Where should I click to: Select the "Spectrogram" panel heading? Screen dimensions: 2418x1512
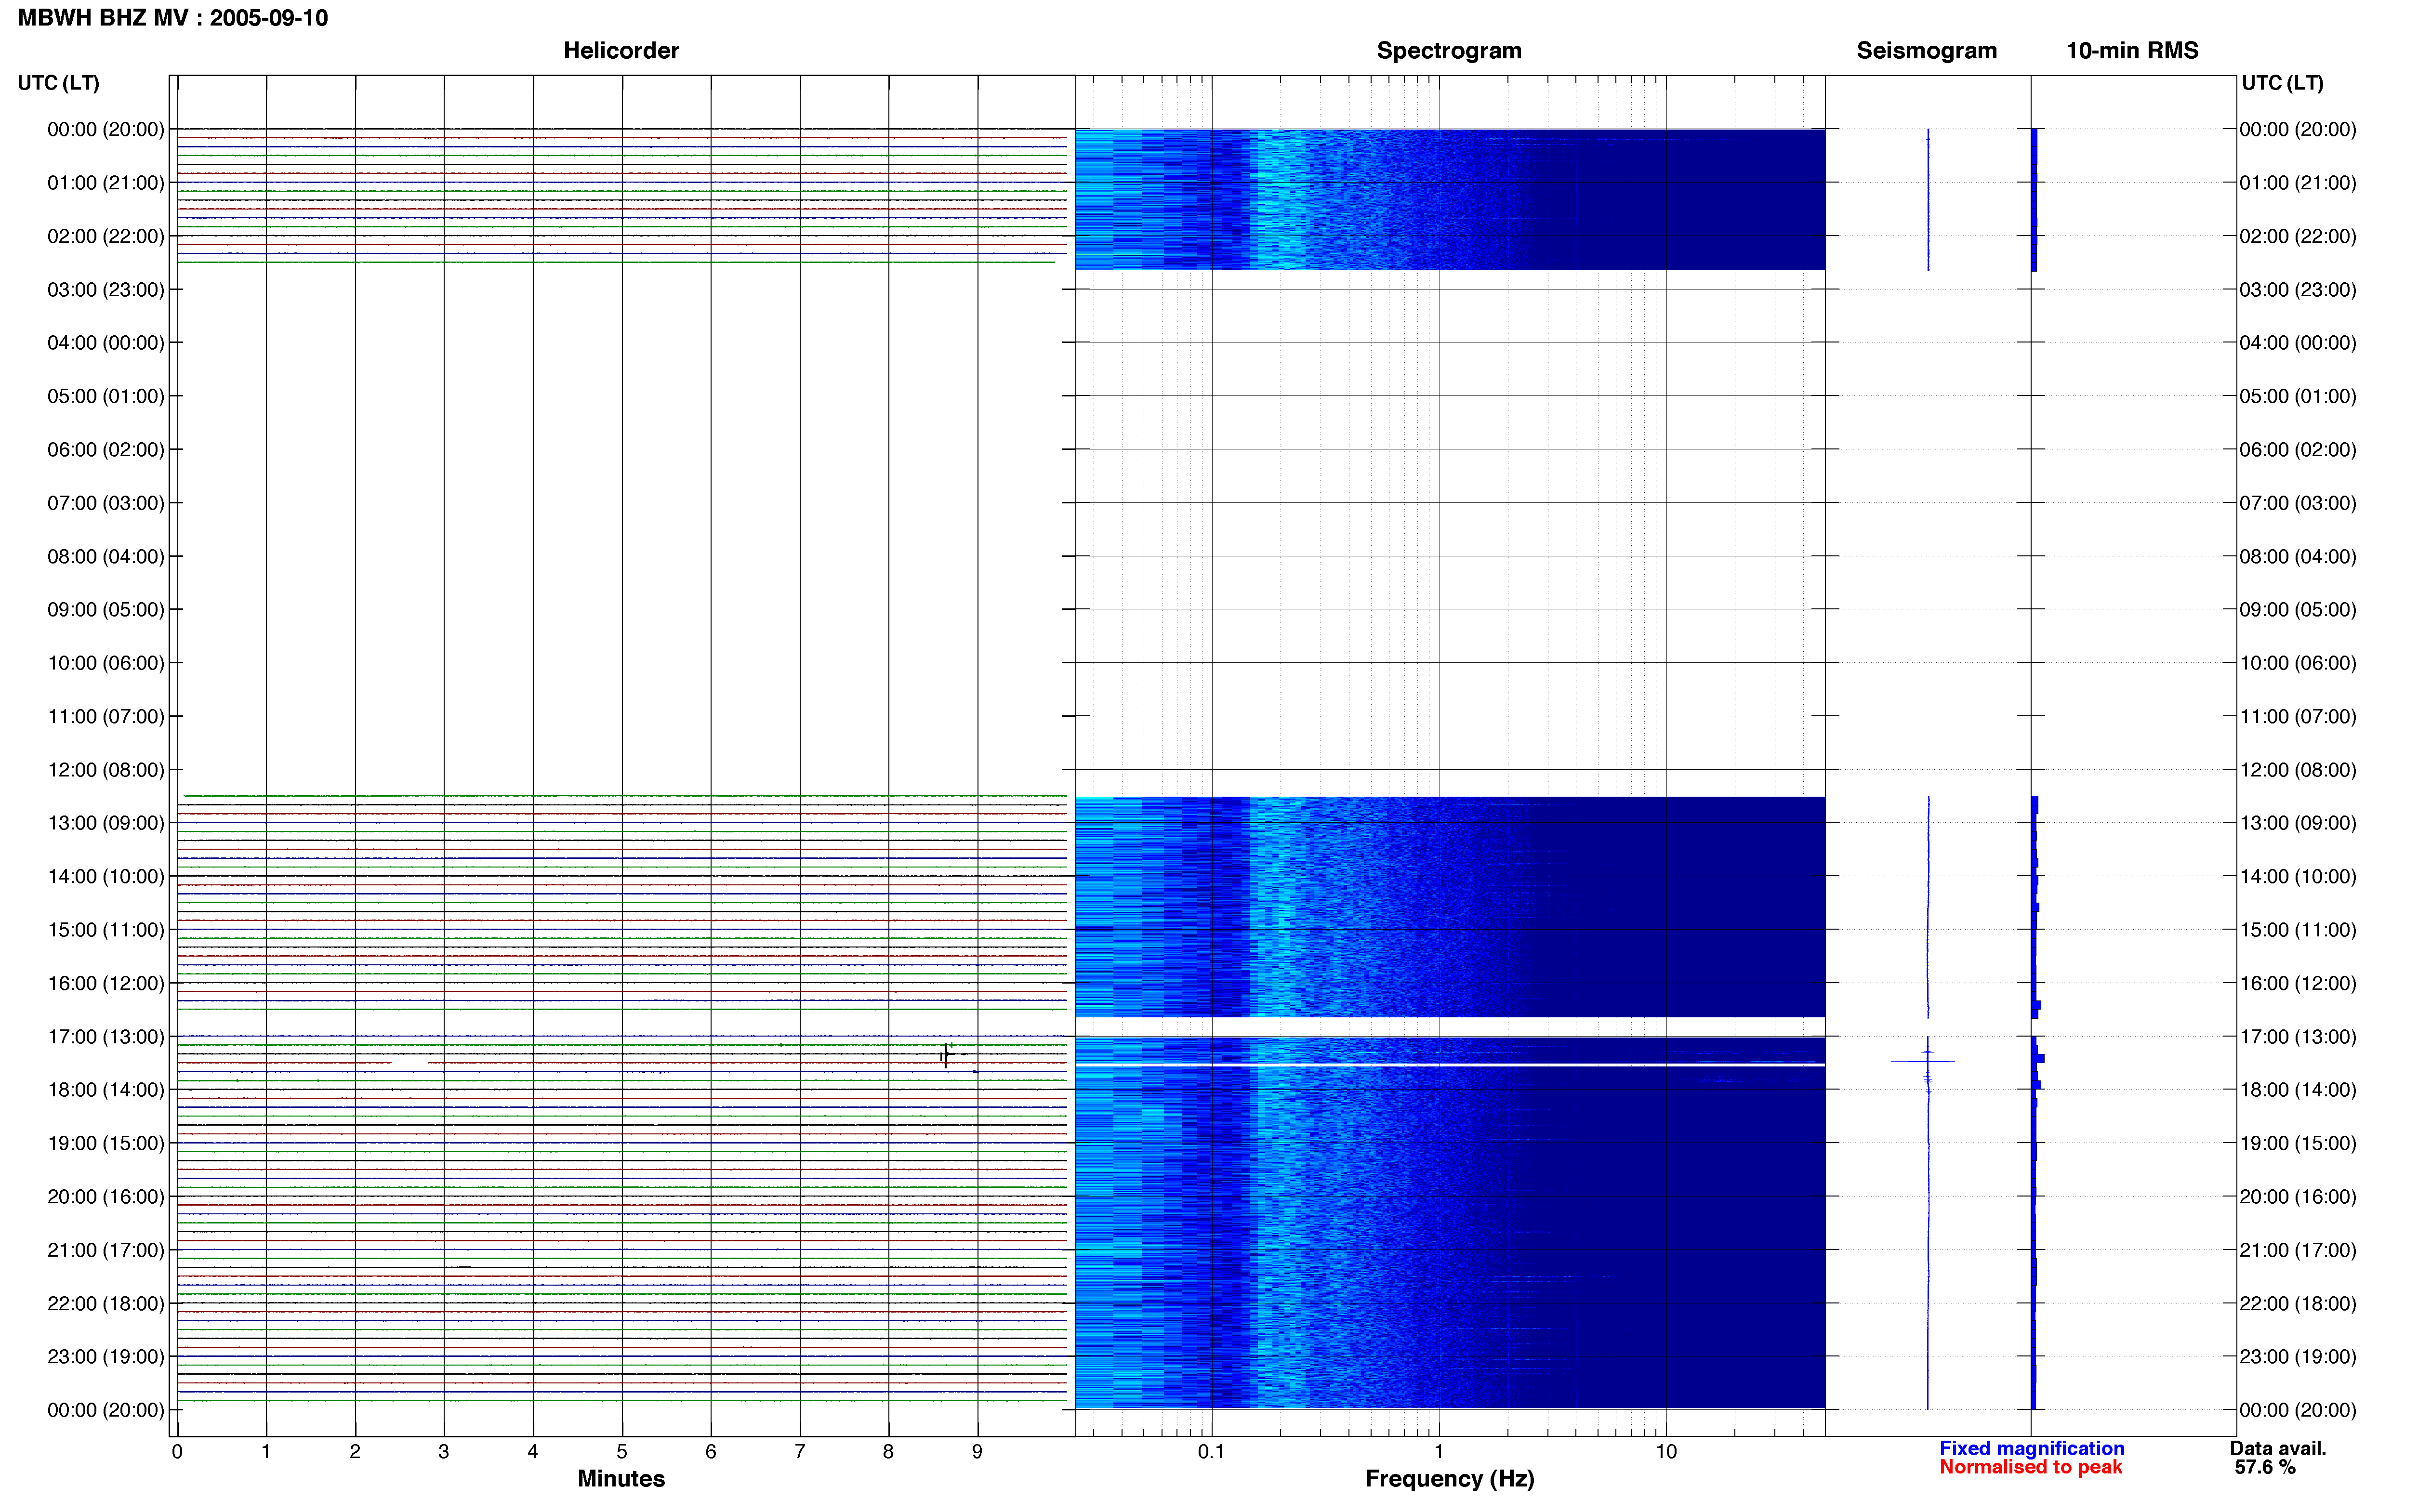[1449, 50]
